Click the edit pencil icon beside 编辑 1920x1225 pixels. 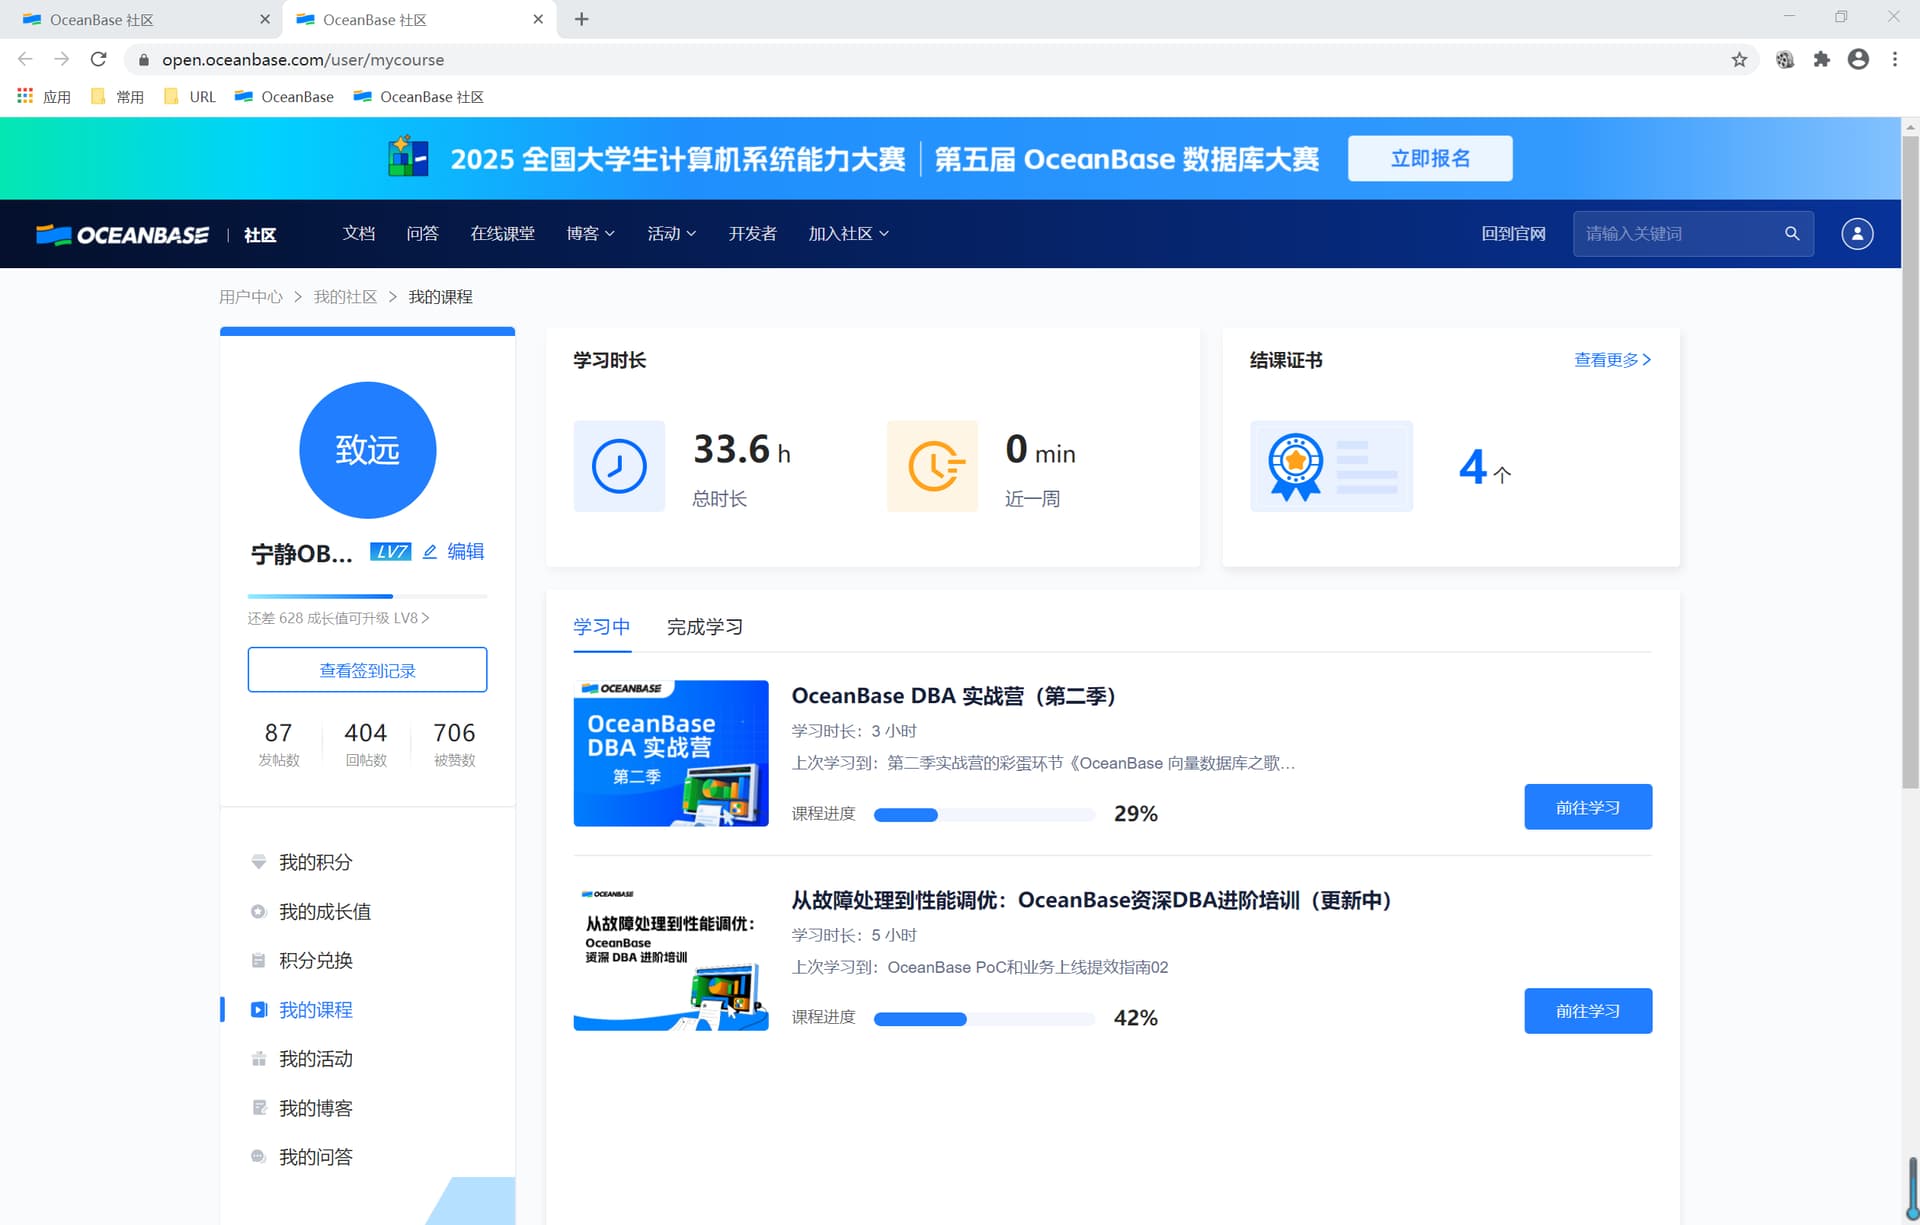click(x=430, y=552)
